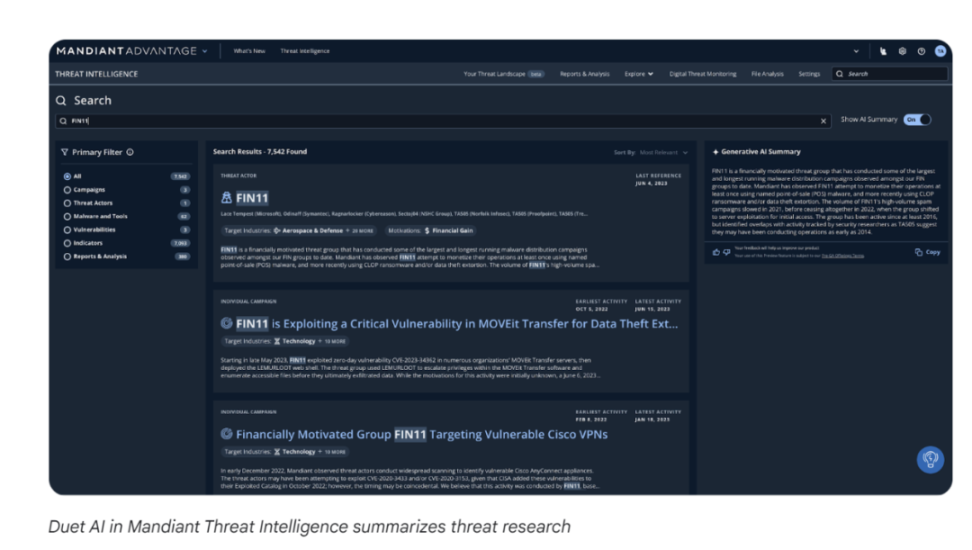Click the thumbs up feedback icon
The width and height of the screenshot is (972, 550).
coord(716,252)
